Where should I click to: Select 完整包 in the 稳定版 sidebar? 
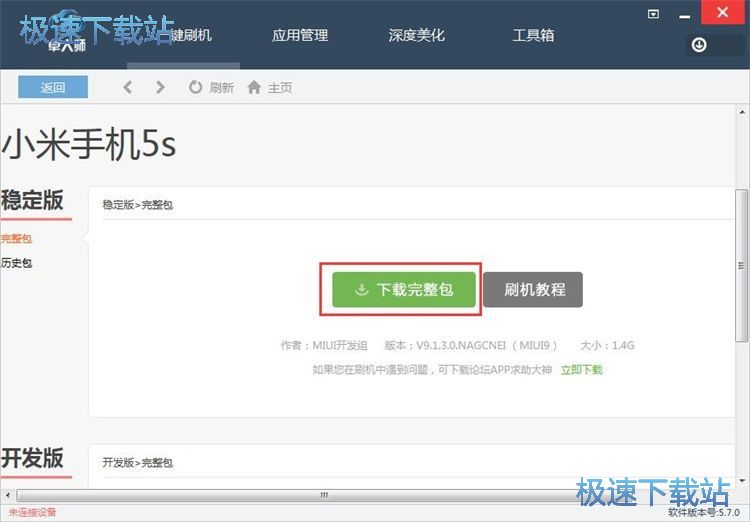(16, 238)
